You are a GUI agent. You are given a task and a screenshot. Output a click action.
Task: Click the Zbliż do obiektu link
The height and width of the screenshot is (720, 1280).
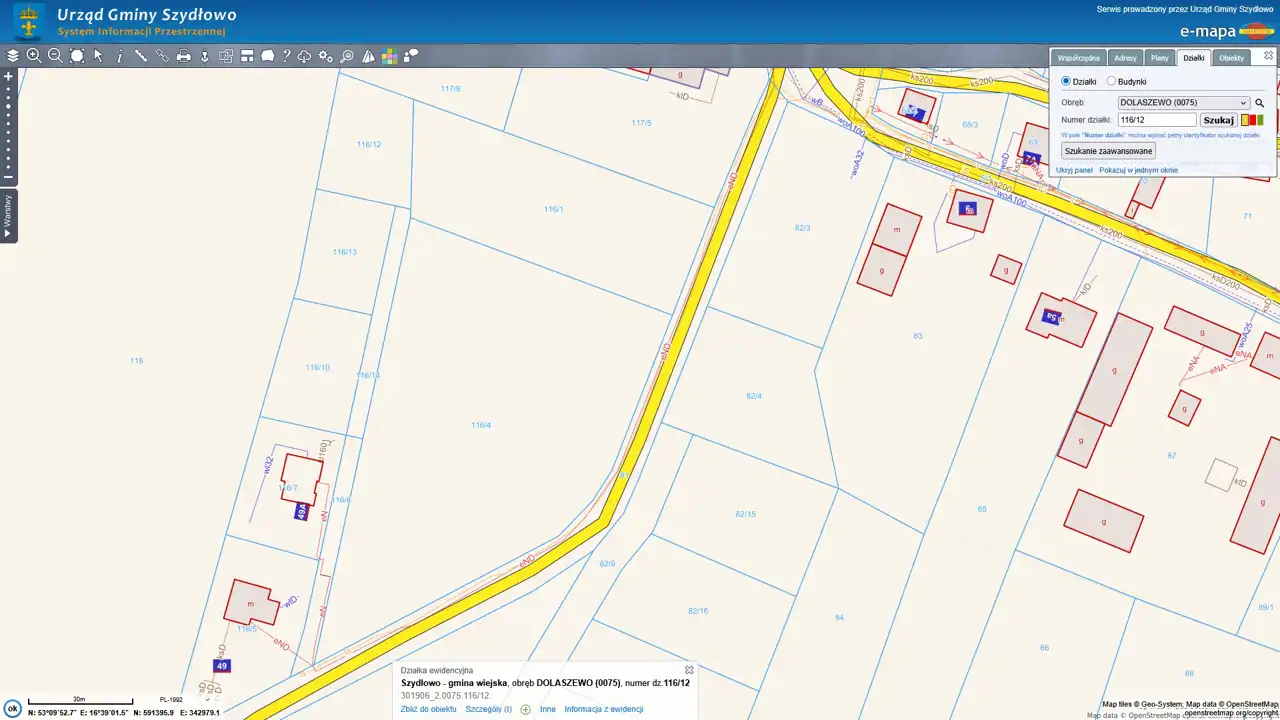coord(428,709)
